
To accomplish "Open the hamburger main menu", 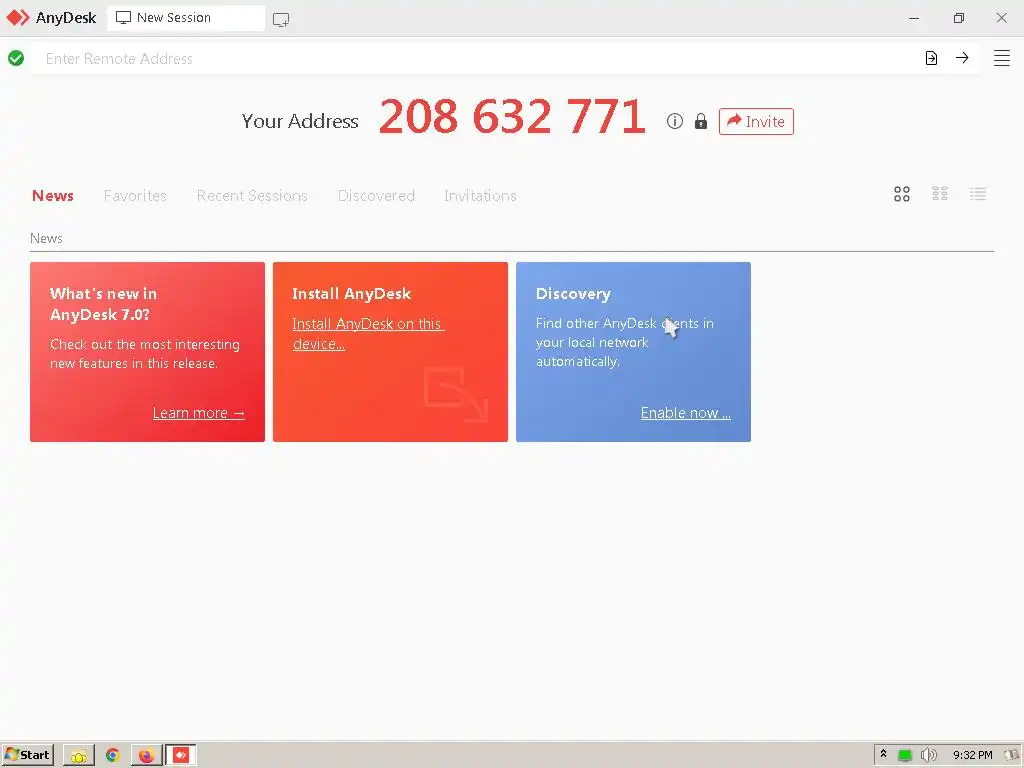I will click(x=1002, y=58).
